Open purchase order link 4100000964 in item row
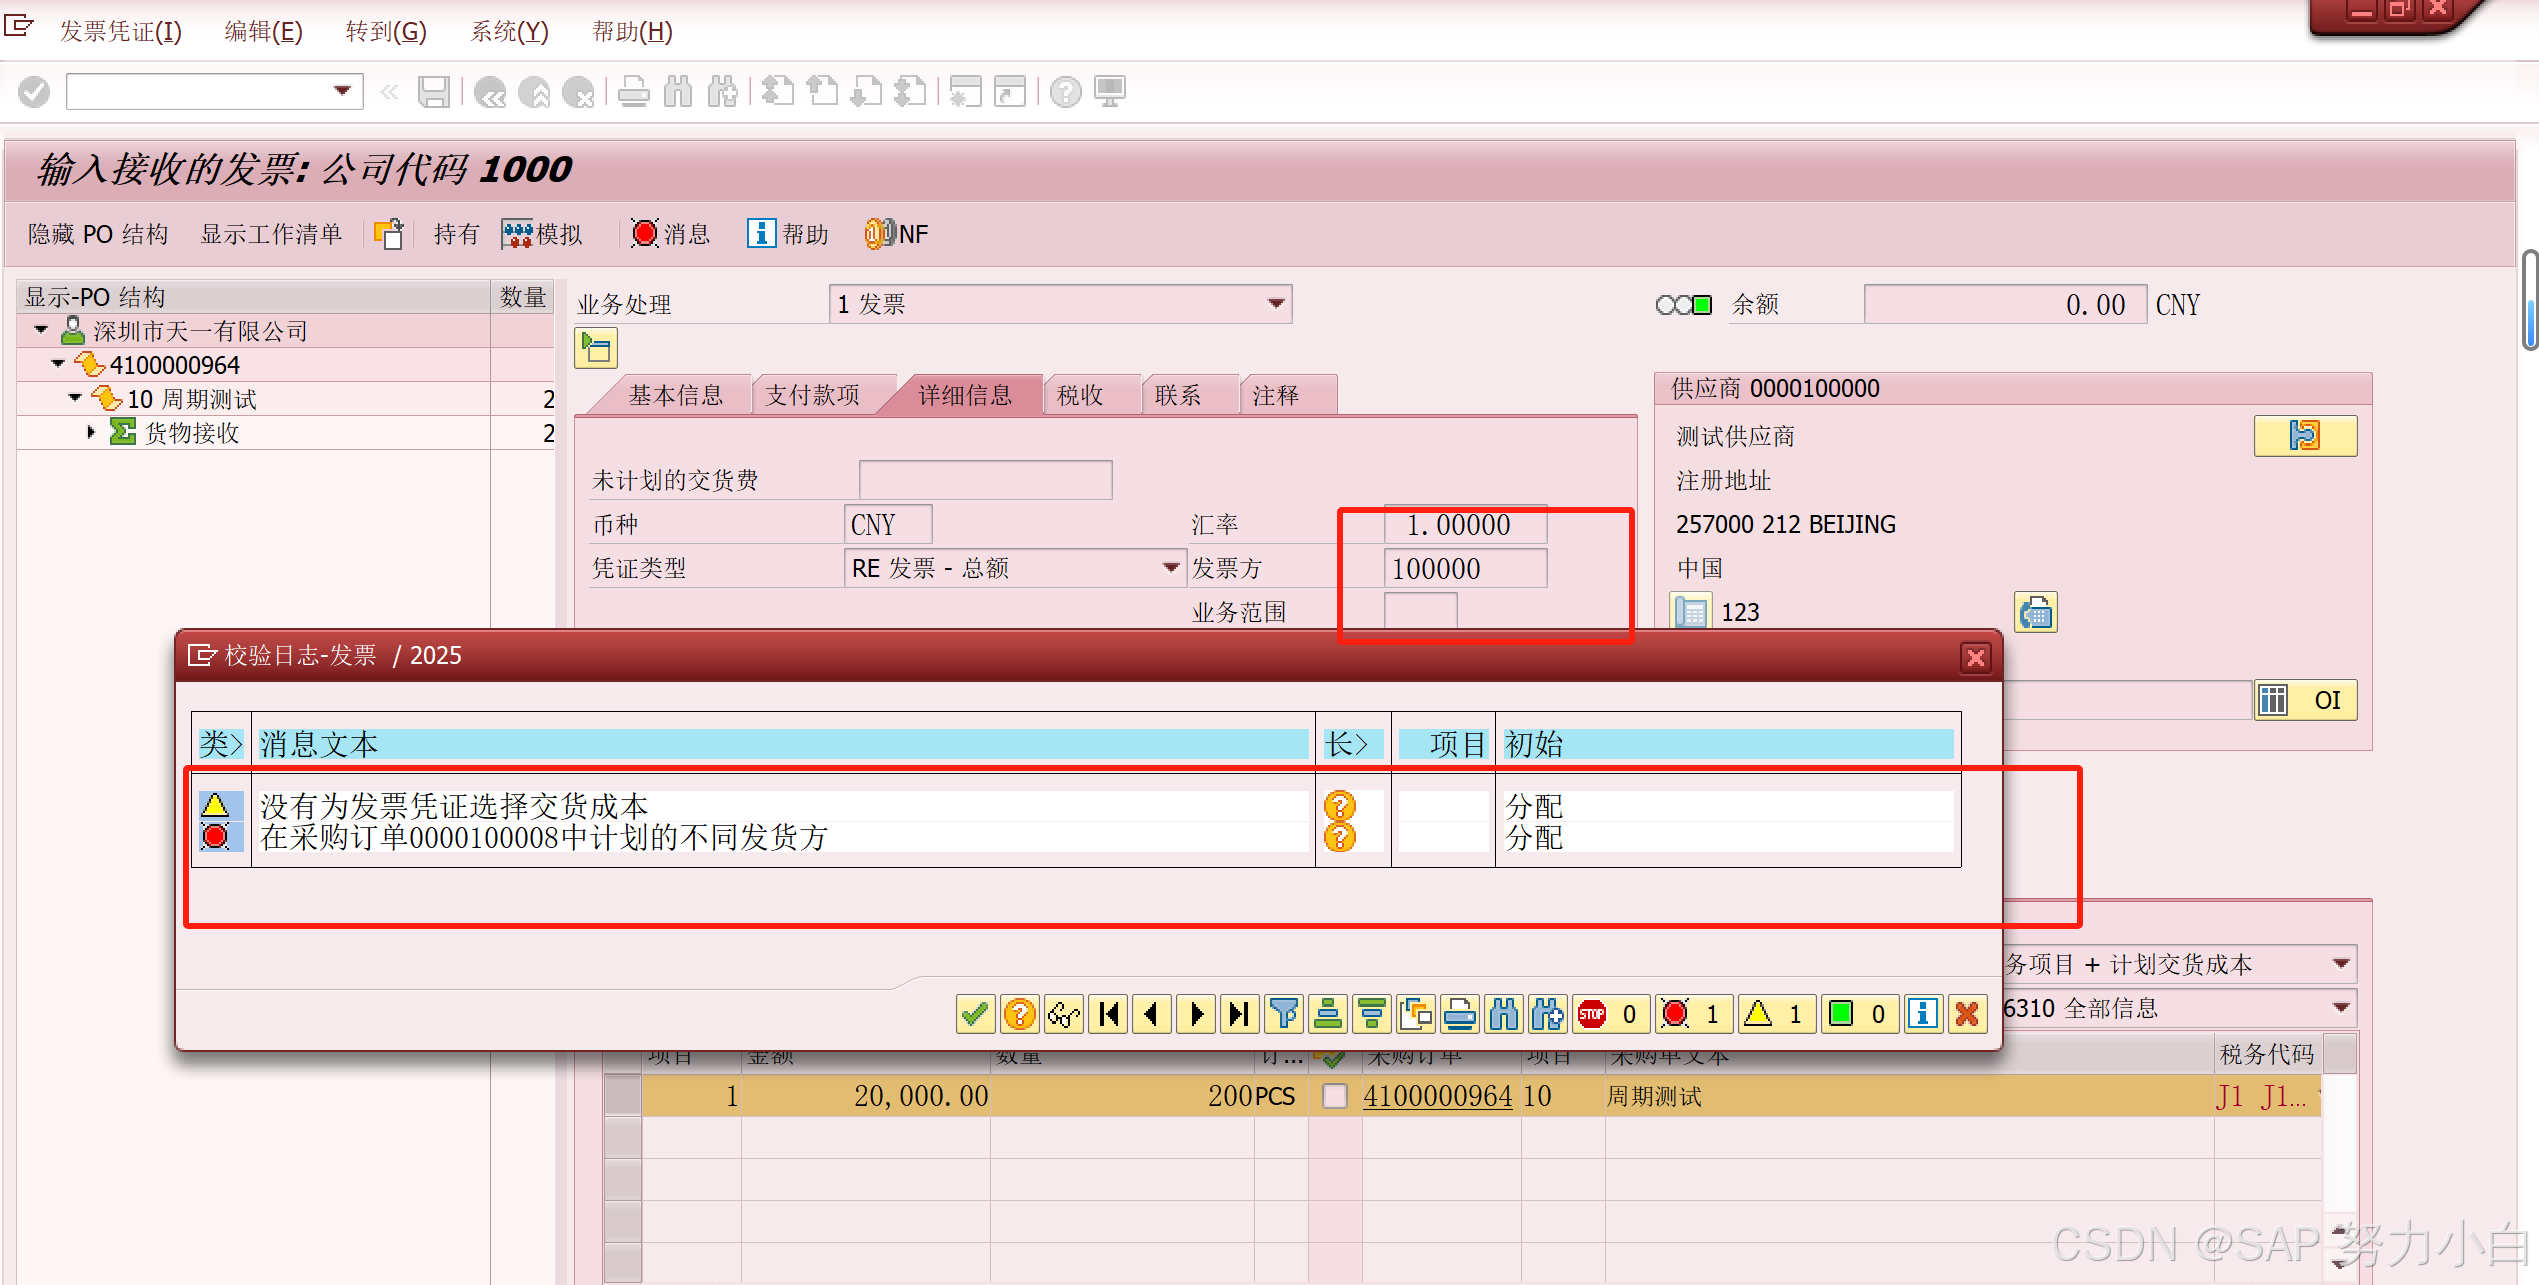The width and height of the screenshot is (2539, 1285). click(1437, 1096)
